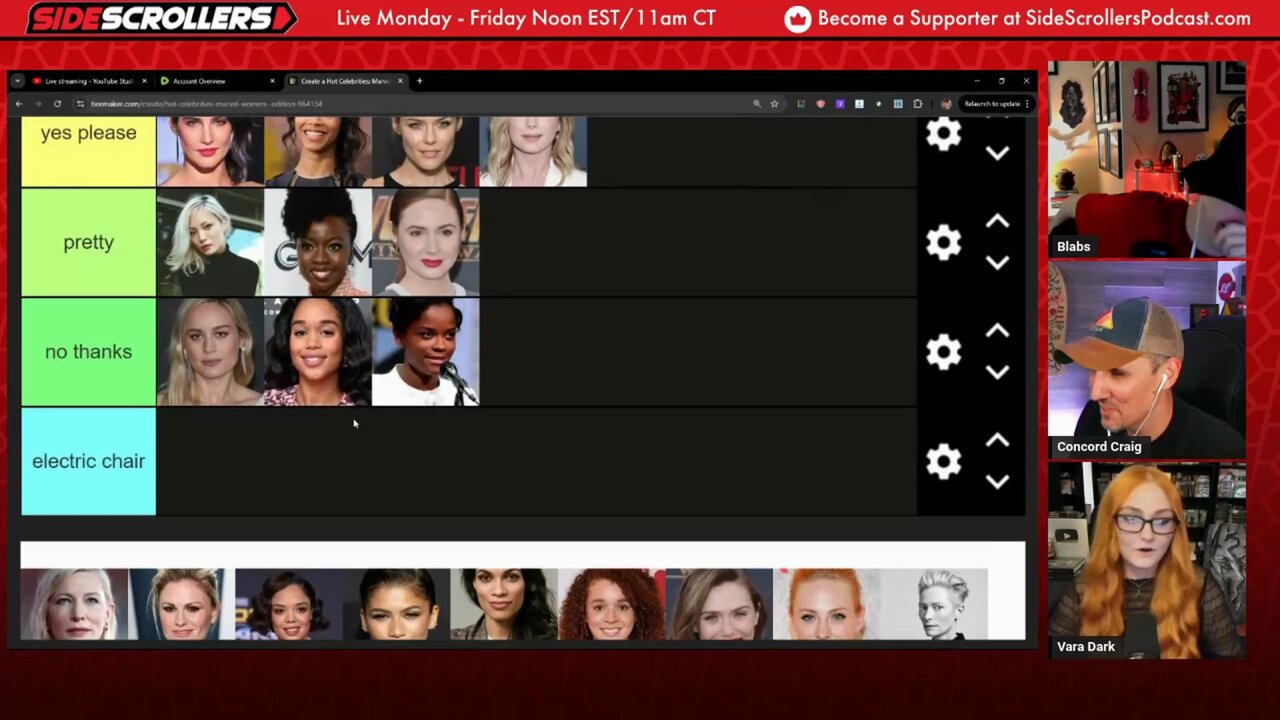Image resolution: width=1280 pixels, height=720 pixels.
Task: Select woman in white shirt in no thanks tier
Action: (426, 352)
